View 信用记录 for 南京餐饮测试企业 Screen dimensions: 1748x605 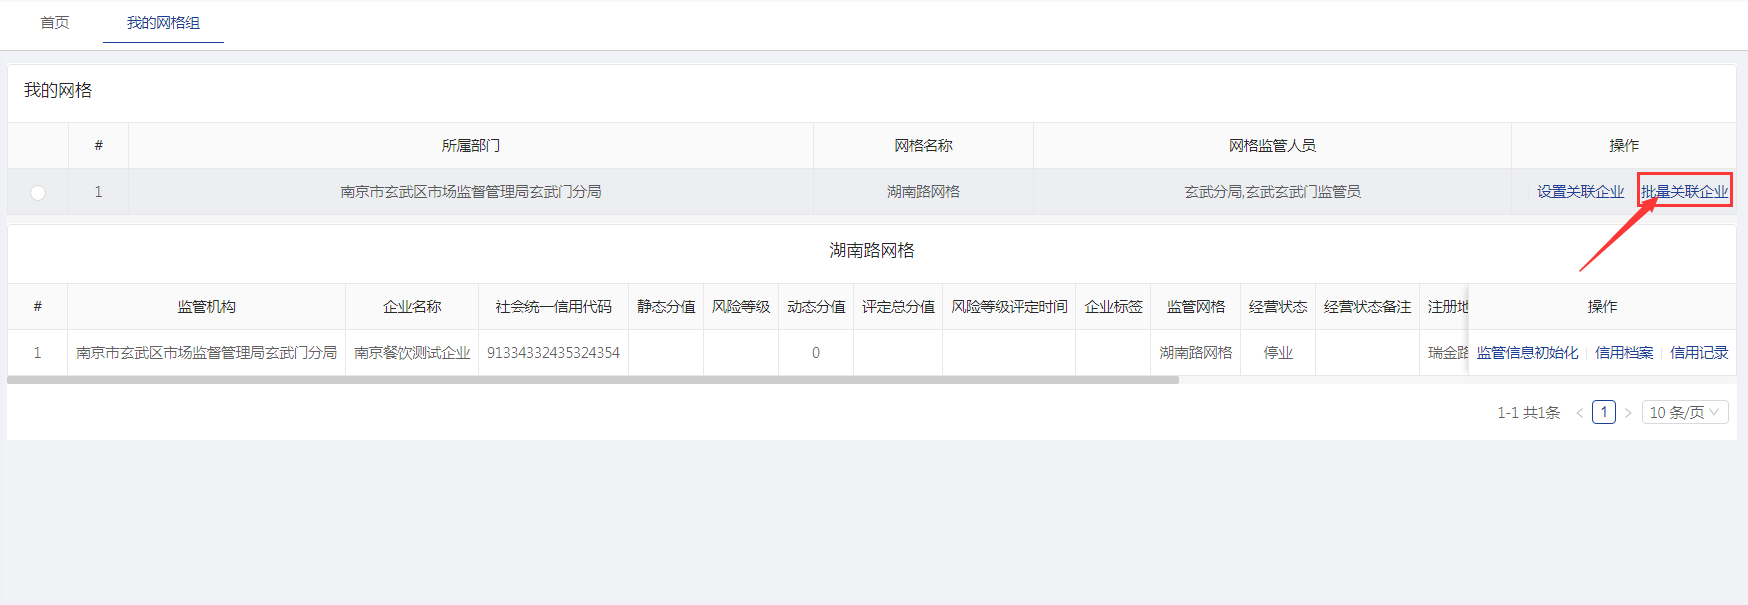point(1698,353)
